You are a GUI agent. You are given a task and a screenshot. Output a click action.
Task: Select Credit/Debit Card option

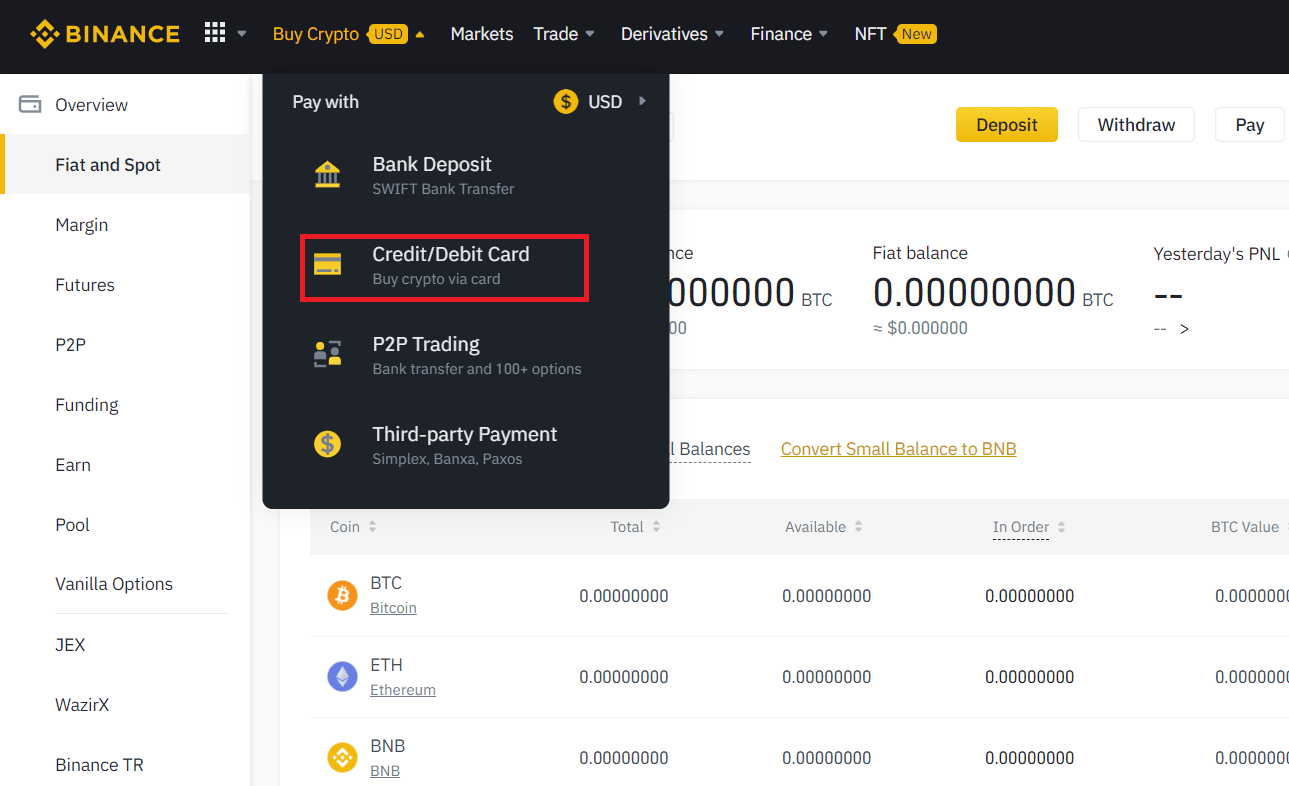coord(445,266)
